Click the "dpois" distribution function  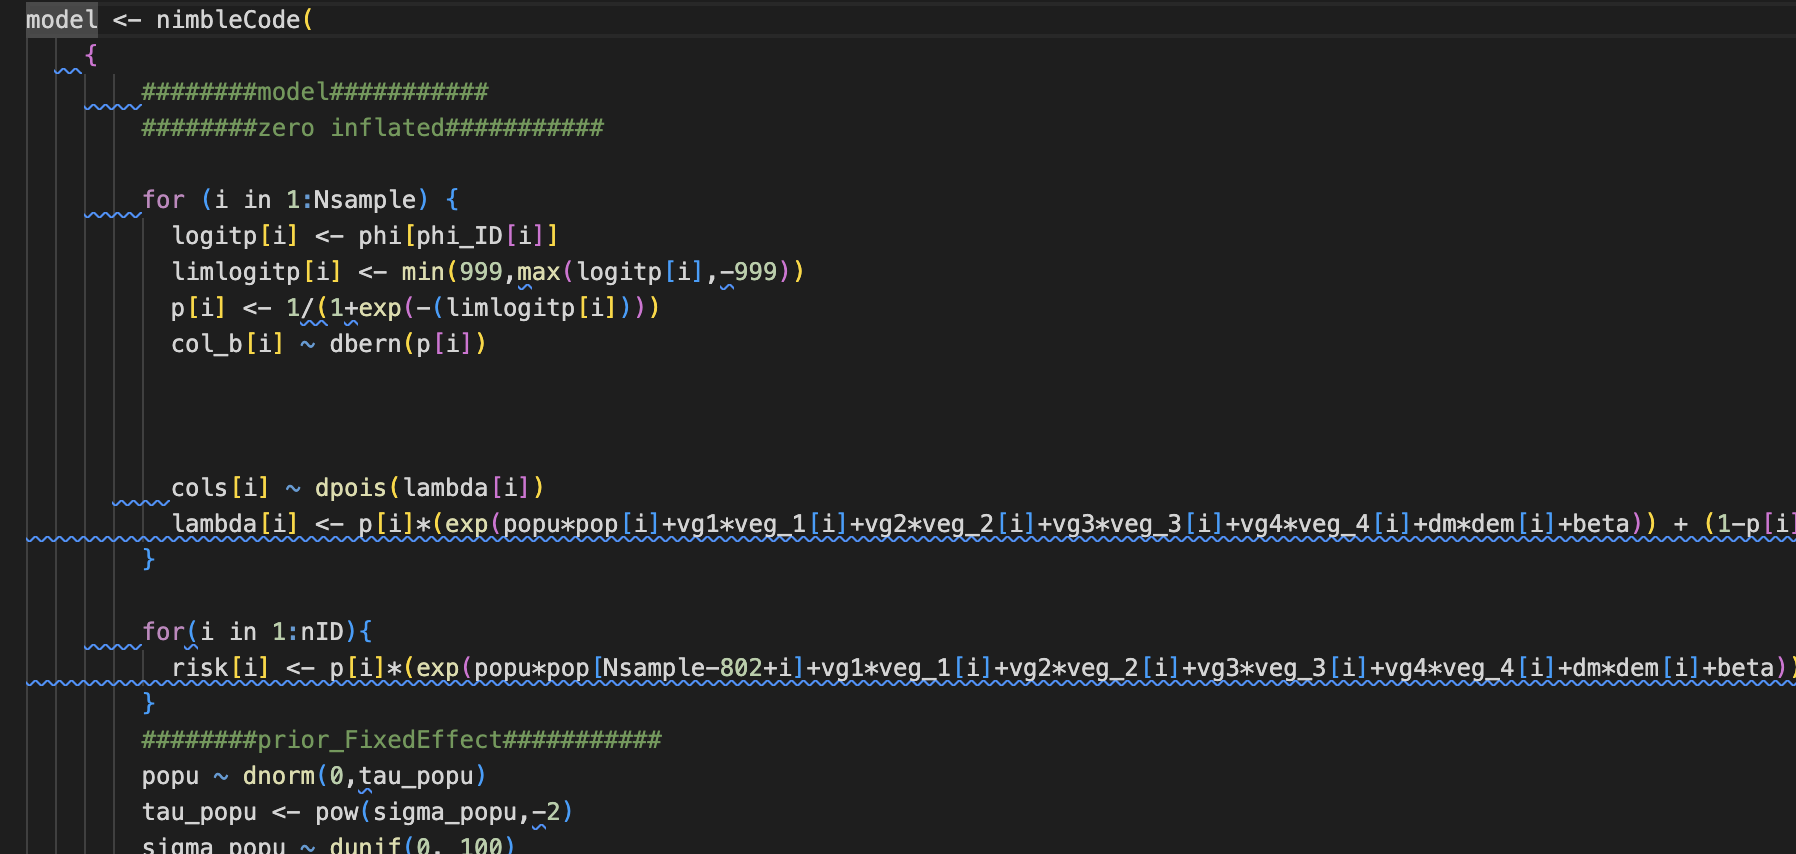(350, 488)
